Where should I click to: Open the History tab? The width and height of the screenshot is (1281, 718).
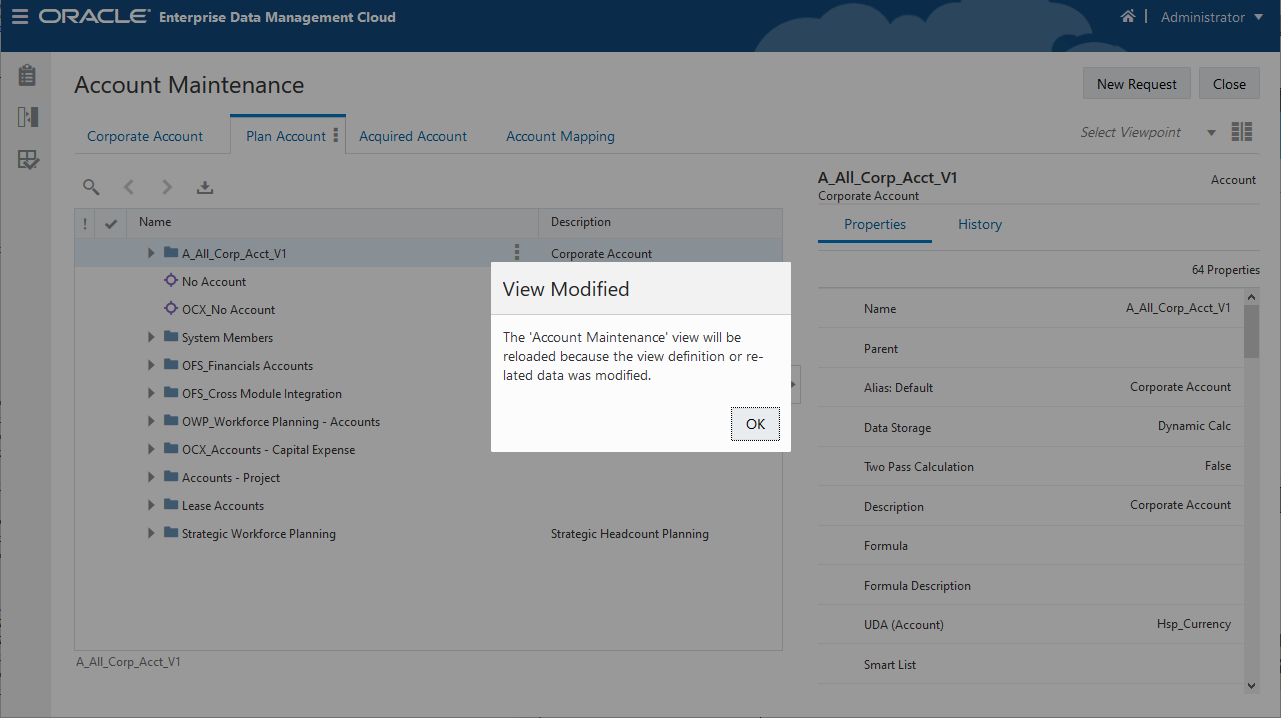pyautogui.click(x=979, y=224)
